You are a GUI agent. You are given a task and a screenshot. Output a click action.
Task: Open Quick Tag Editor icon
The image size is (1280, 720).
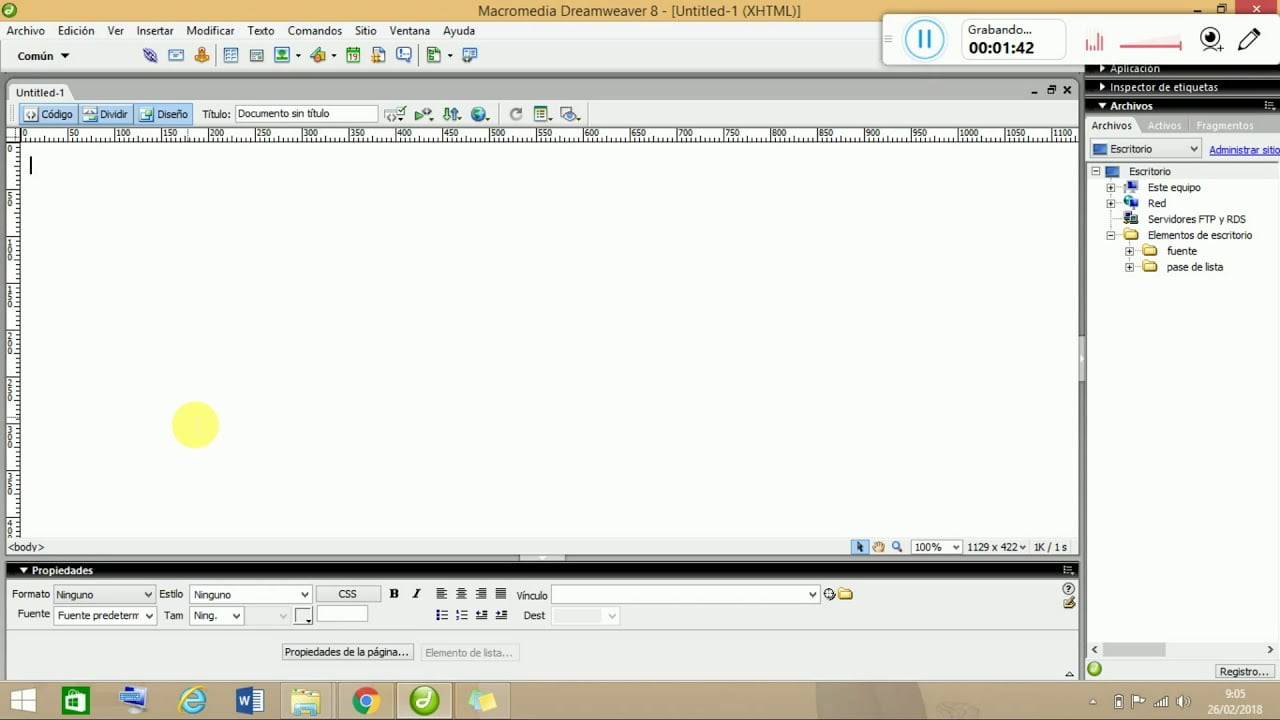1068,603
